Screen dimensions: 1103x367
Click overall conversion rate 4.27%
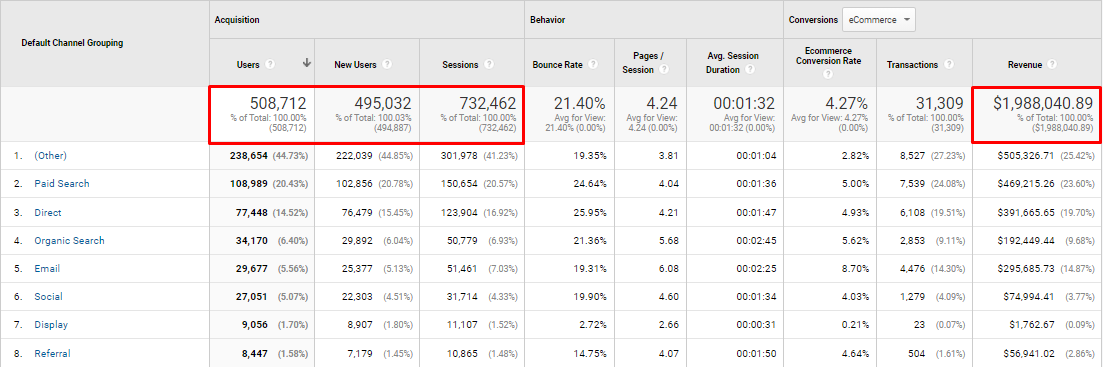coord(846,104)
